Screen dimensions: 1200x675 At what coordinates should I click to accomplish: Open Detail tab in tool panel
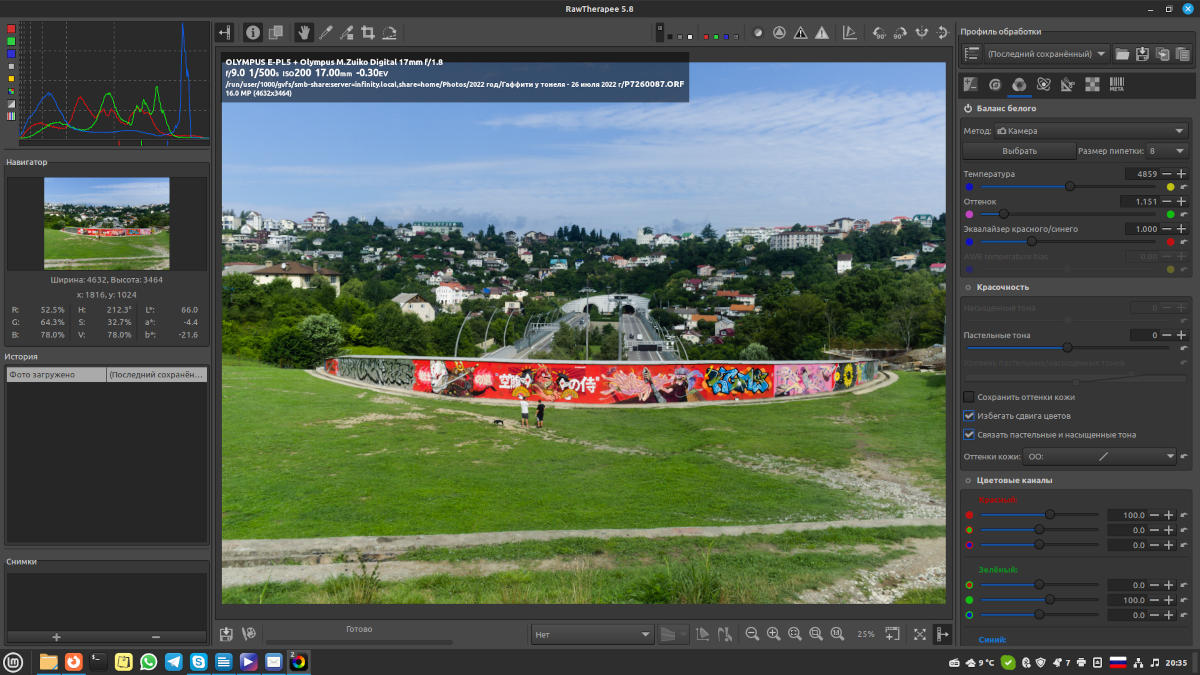tap(995, 85)
